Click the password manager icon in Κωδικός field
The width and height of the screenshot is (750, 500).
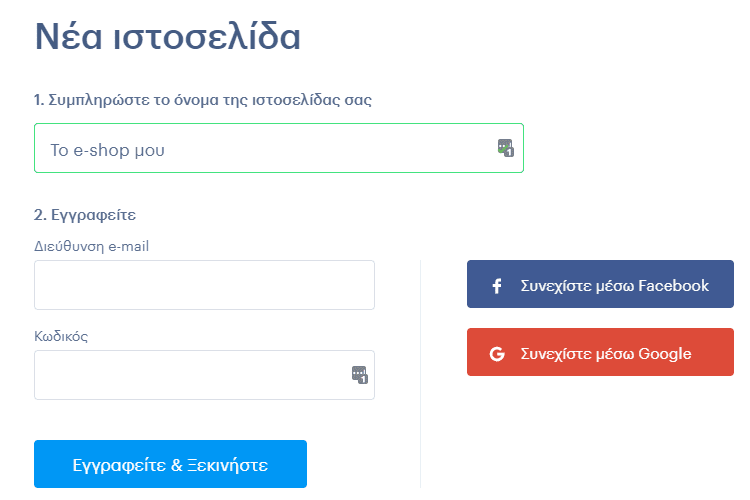(360, 375)
